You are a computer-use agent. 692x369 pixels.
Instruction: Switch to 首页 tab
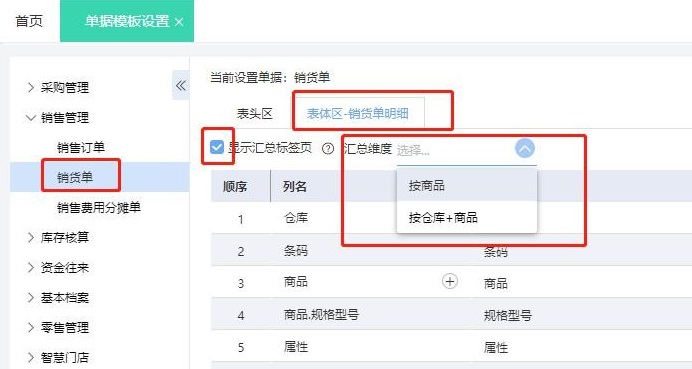pyautogui.click(x=29, y=21)
